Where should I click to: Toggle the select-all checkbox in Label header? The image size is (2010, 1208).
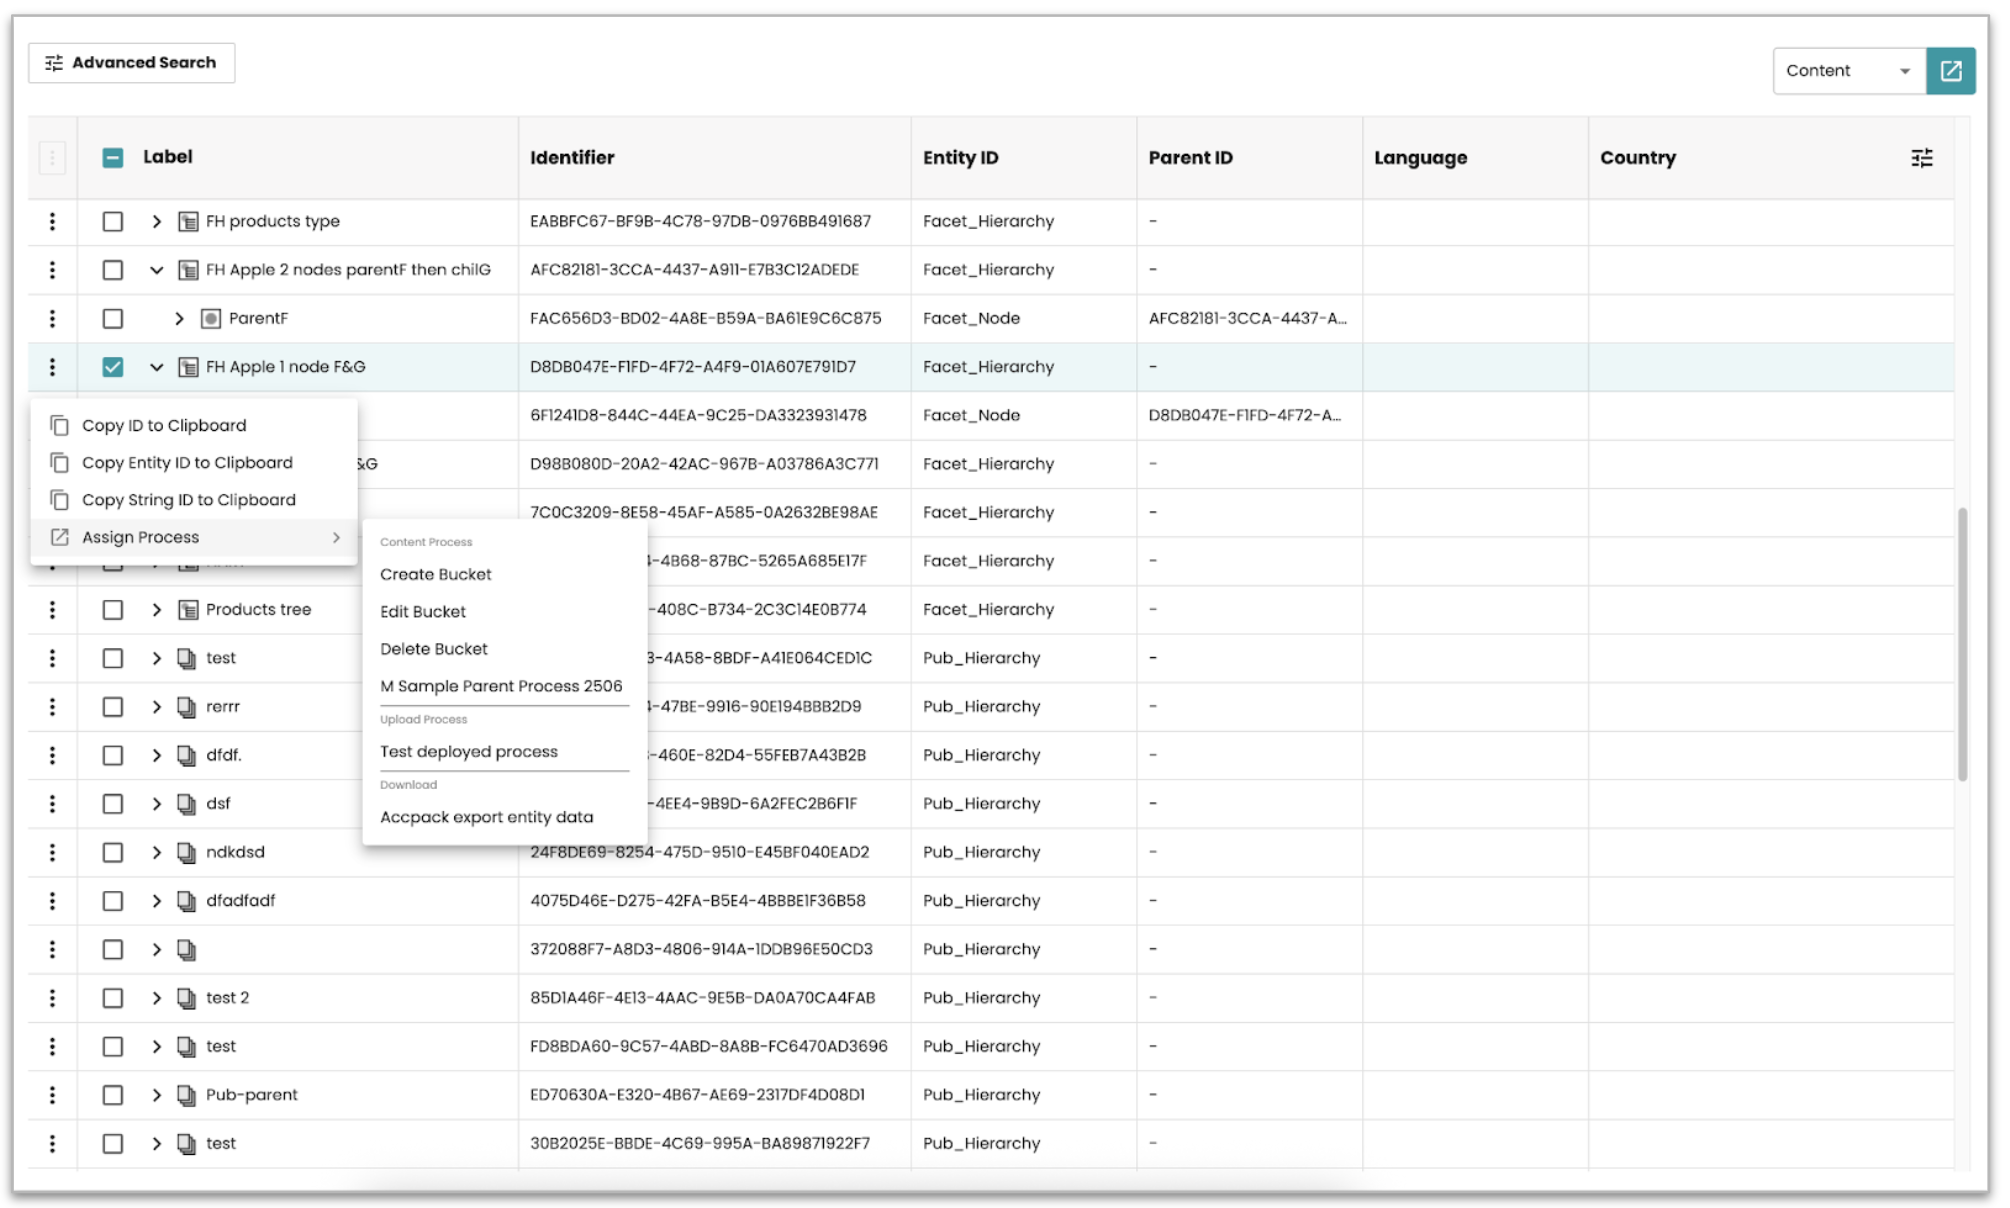(x=113, y=158)
